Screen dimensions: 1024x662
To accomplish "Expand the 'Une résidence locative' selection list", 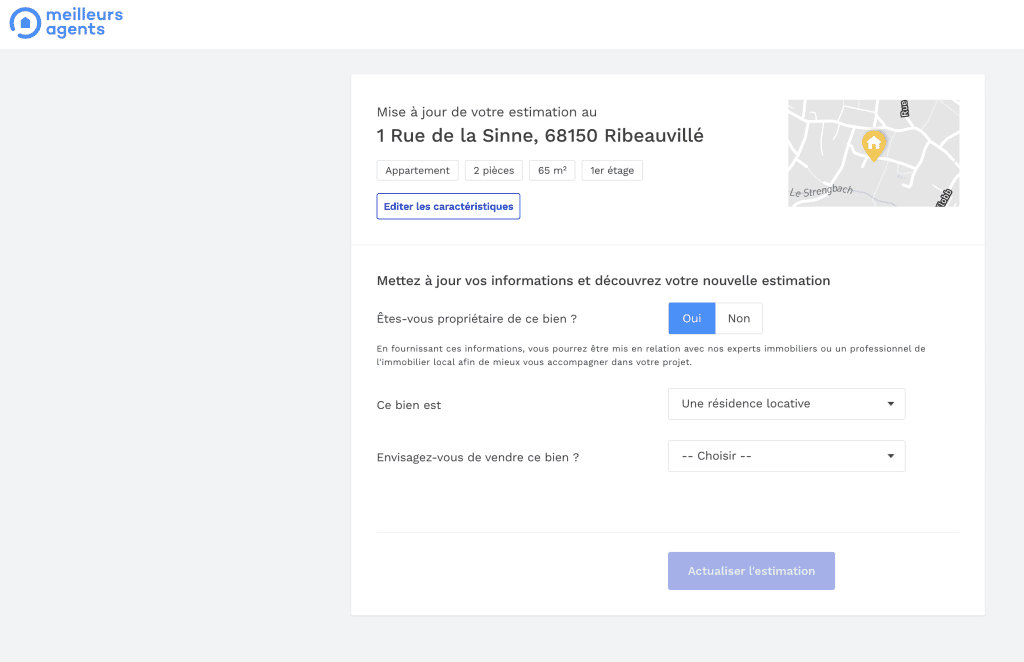I will (x=786, y=404).
